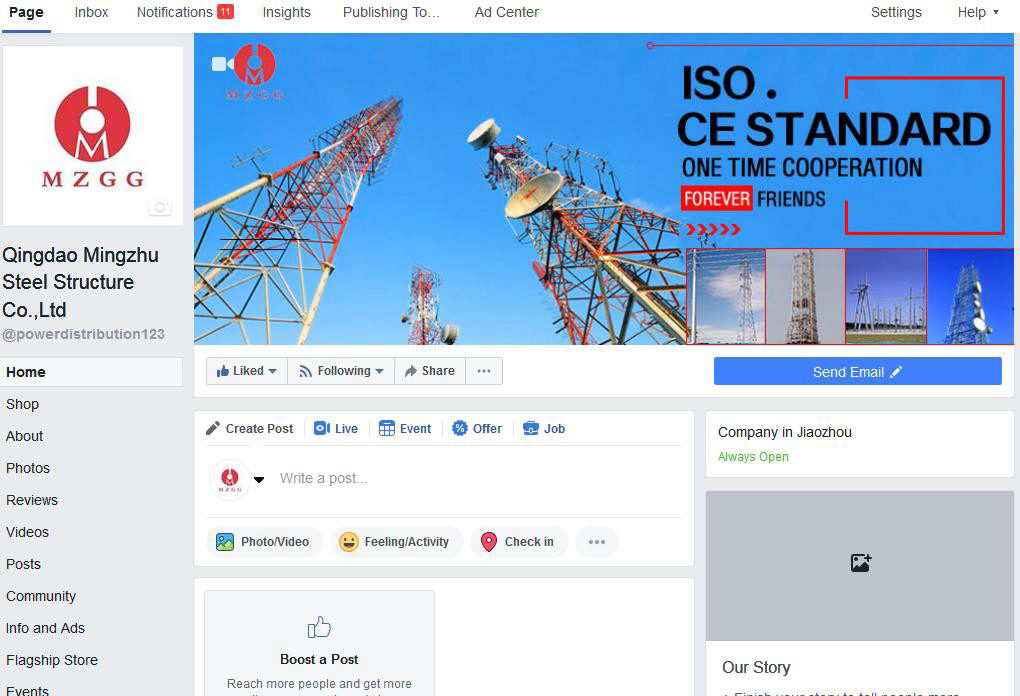The image size is (1020, 696).
Task: Open the Insights tab
Action: pyautogui.click(x=286, y=12)
